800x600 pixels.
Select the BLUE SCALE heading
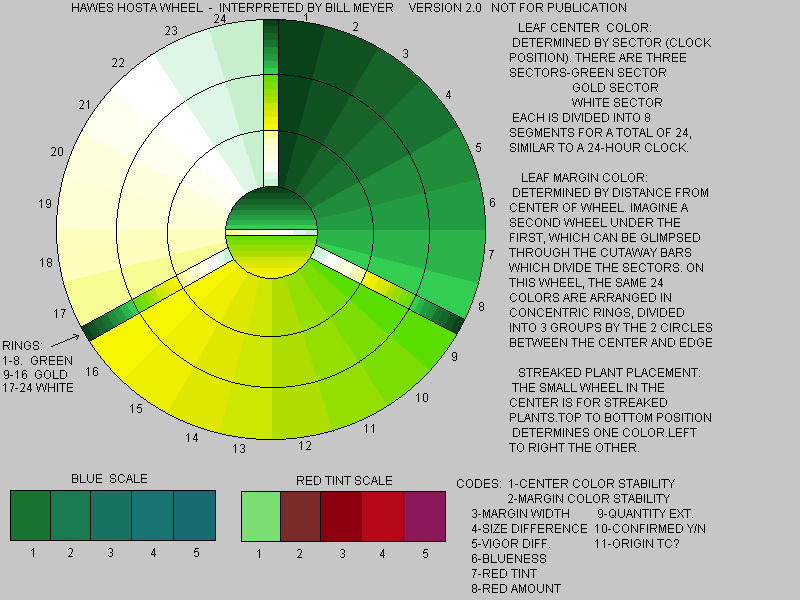point(107,478)
